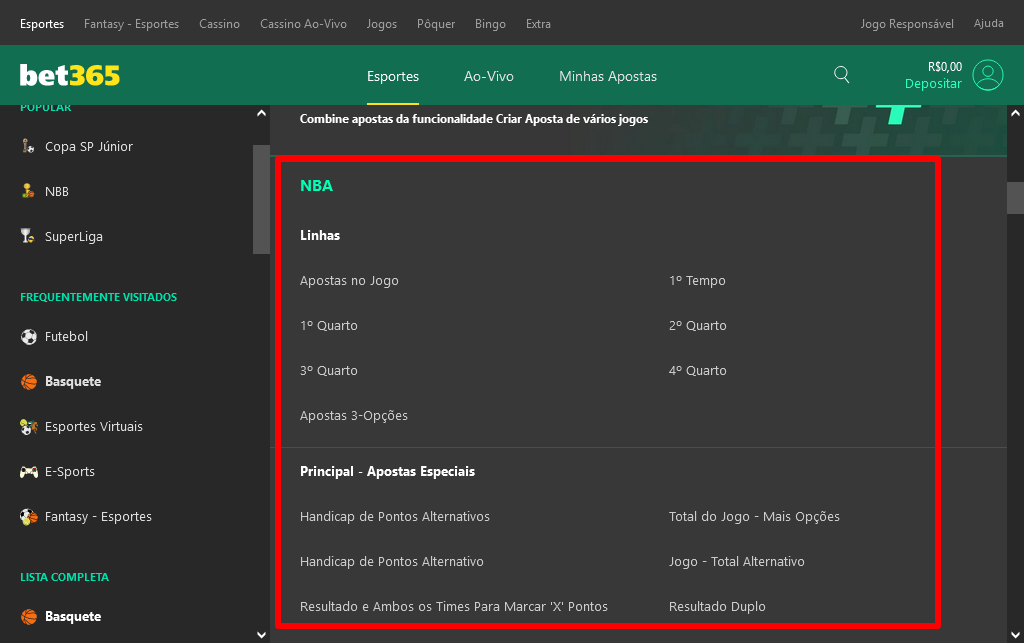This screenshot has height=643, width=1024.
Task: Open Handicap de Pontos Alternativos
Action: pos(394,517)
